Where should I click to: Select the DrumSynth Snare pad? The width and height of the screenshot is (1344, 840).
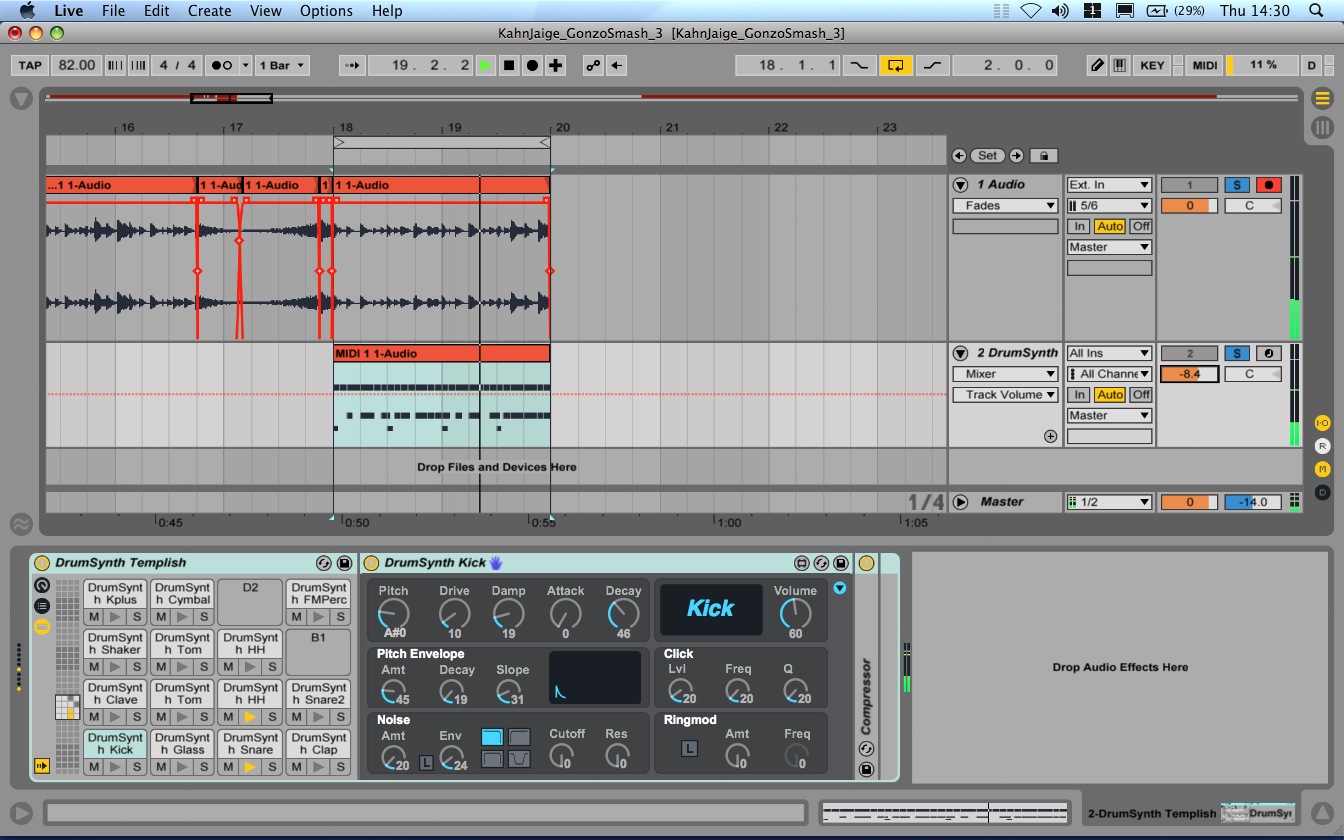(251, 744)
